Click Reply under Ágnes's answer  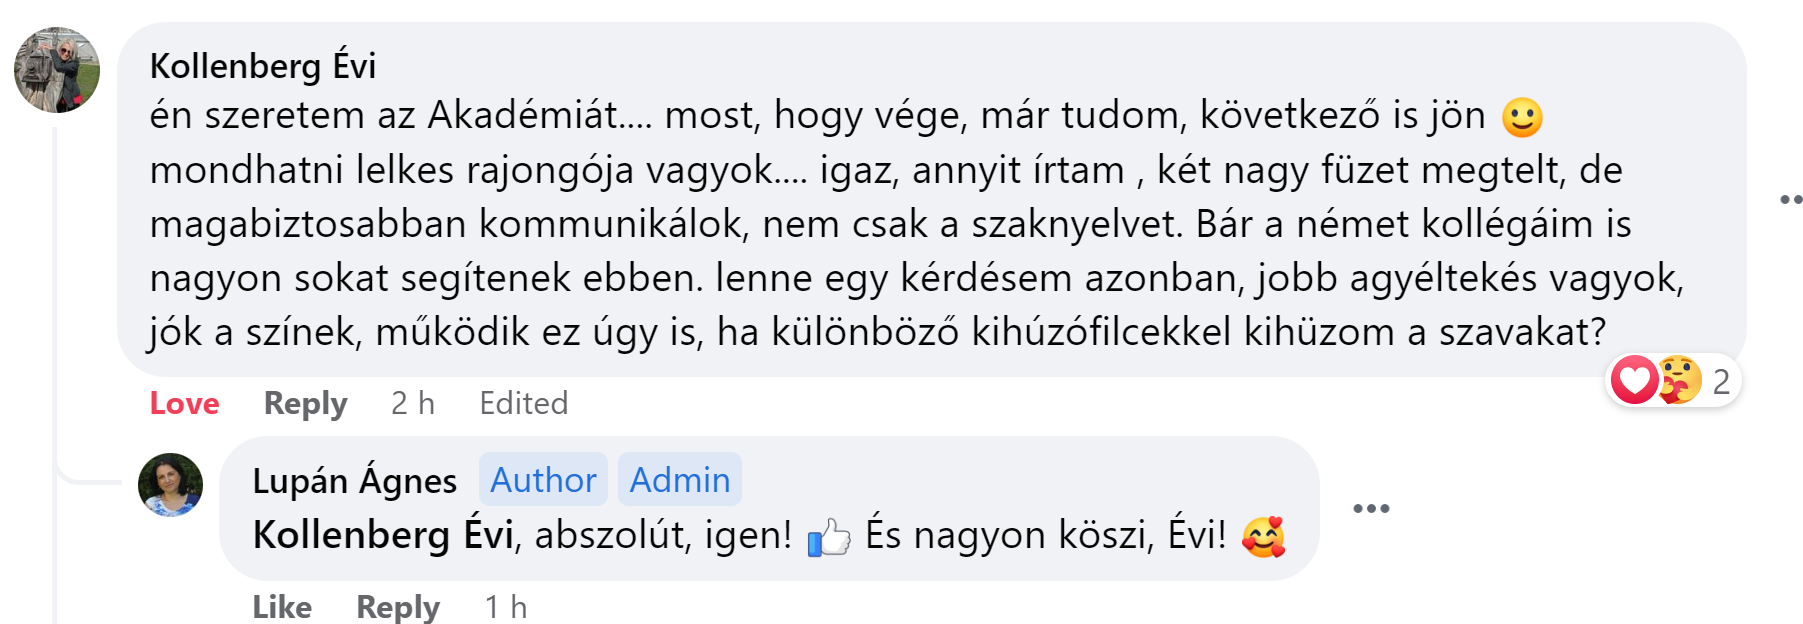(399, 607)
